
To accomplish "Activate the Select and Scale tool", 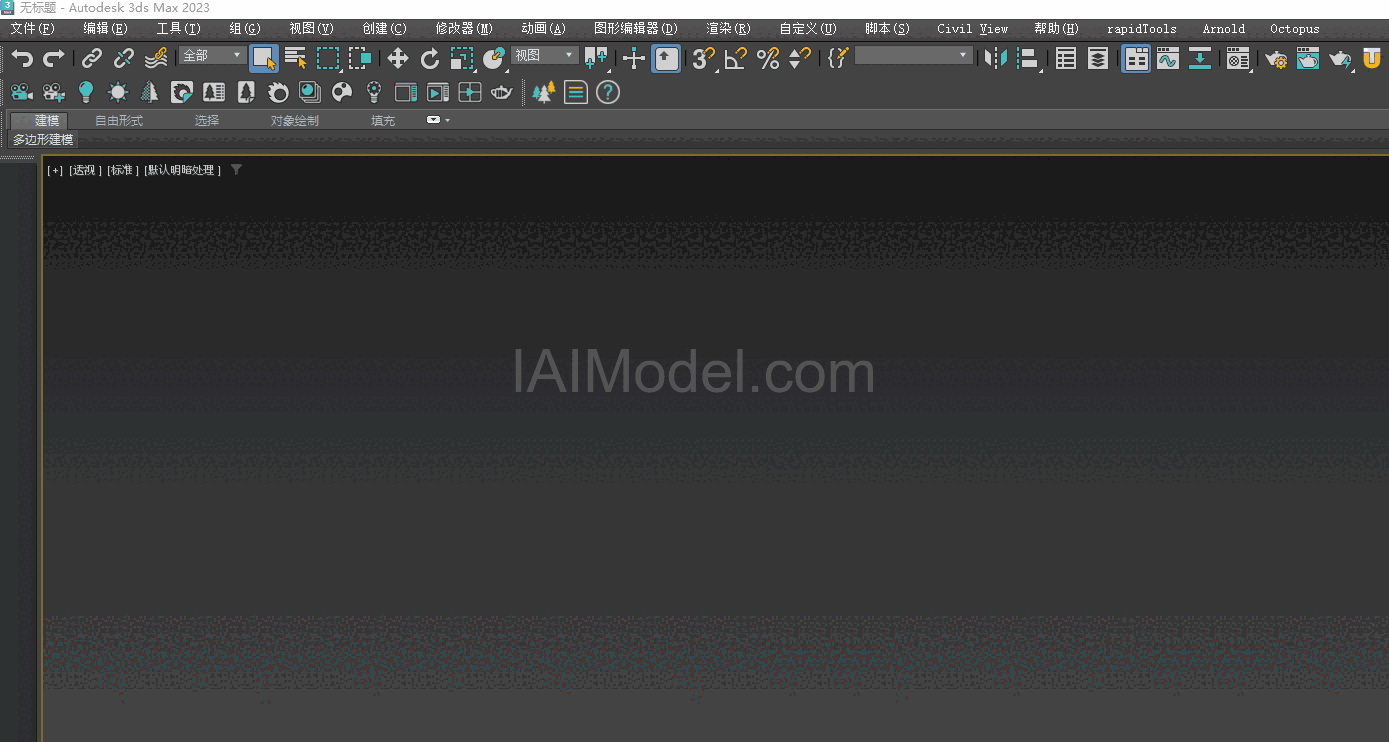I will point(462,58).
